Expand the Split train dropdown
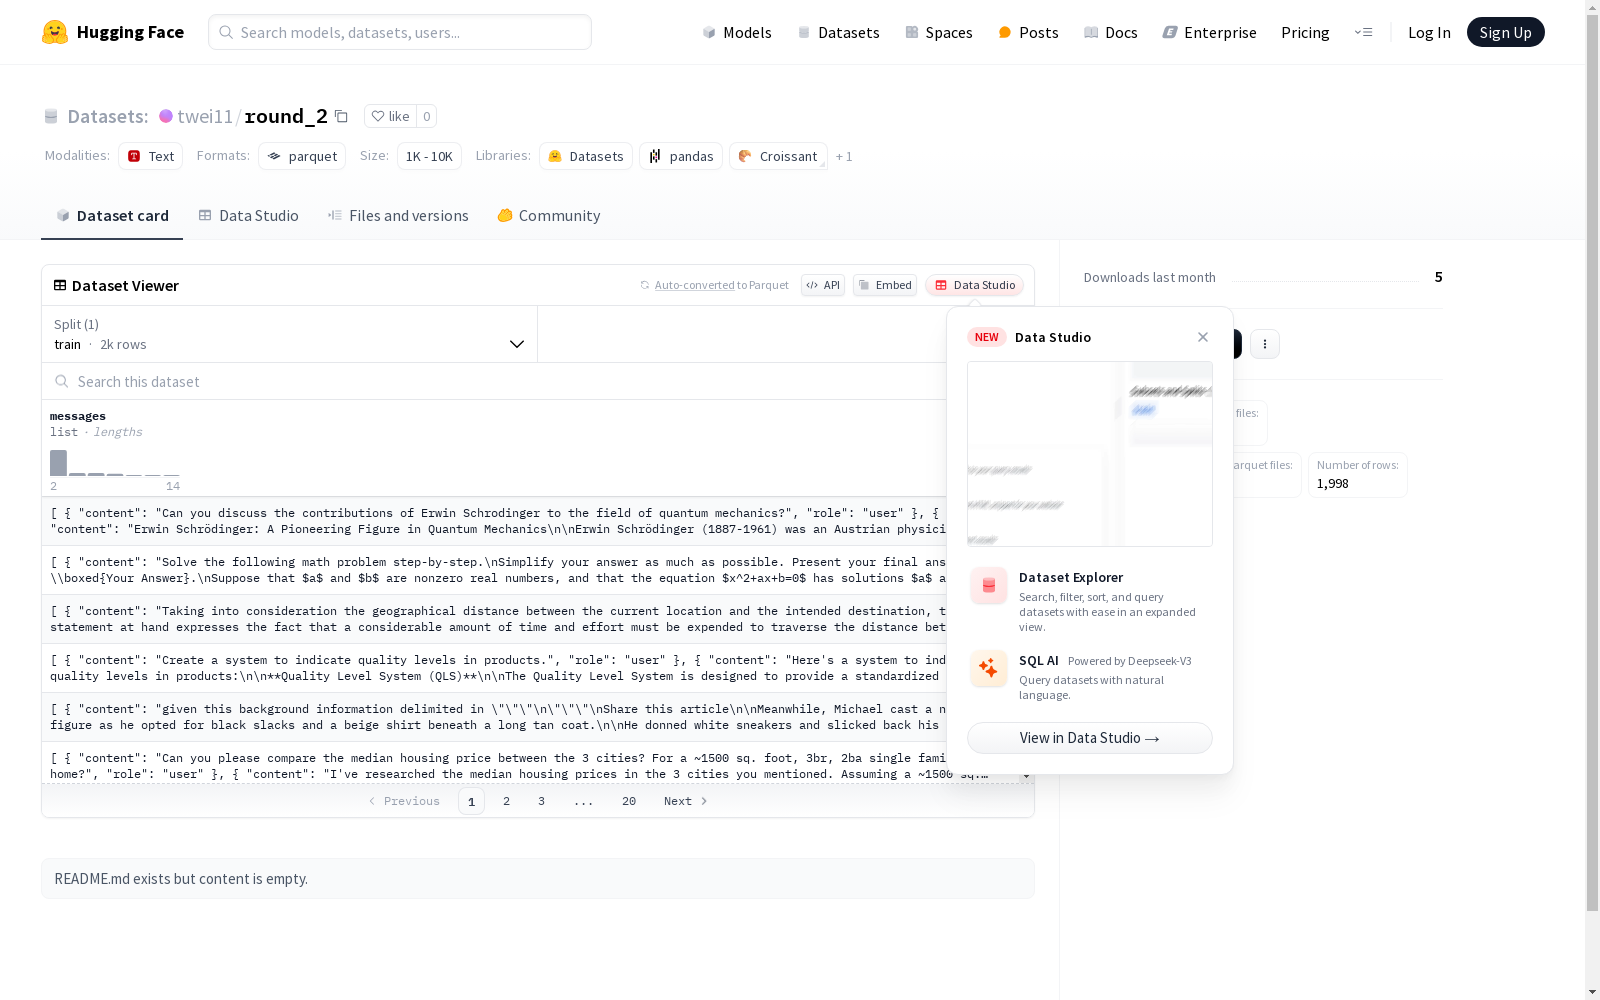1600x1000 pixels. pyautogui.click(x=290, y=334)
